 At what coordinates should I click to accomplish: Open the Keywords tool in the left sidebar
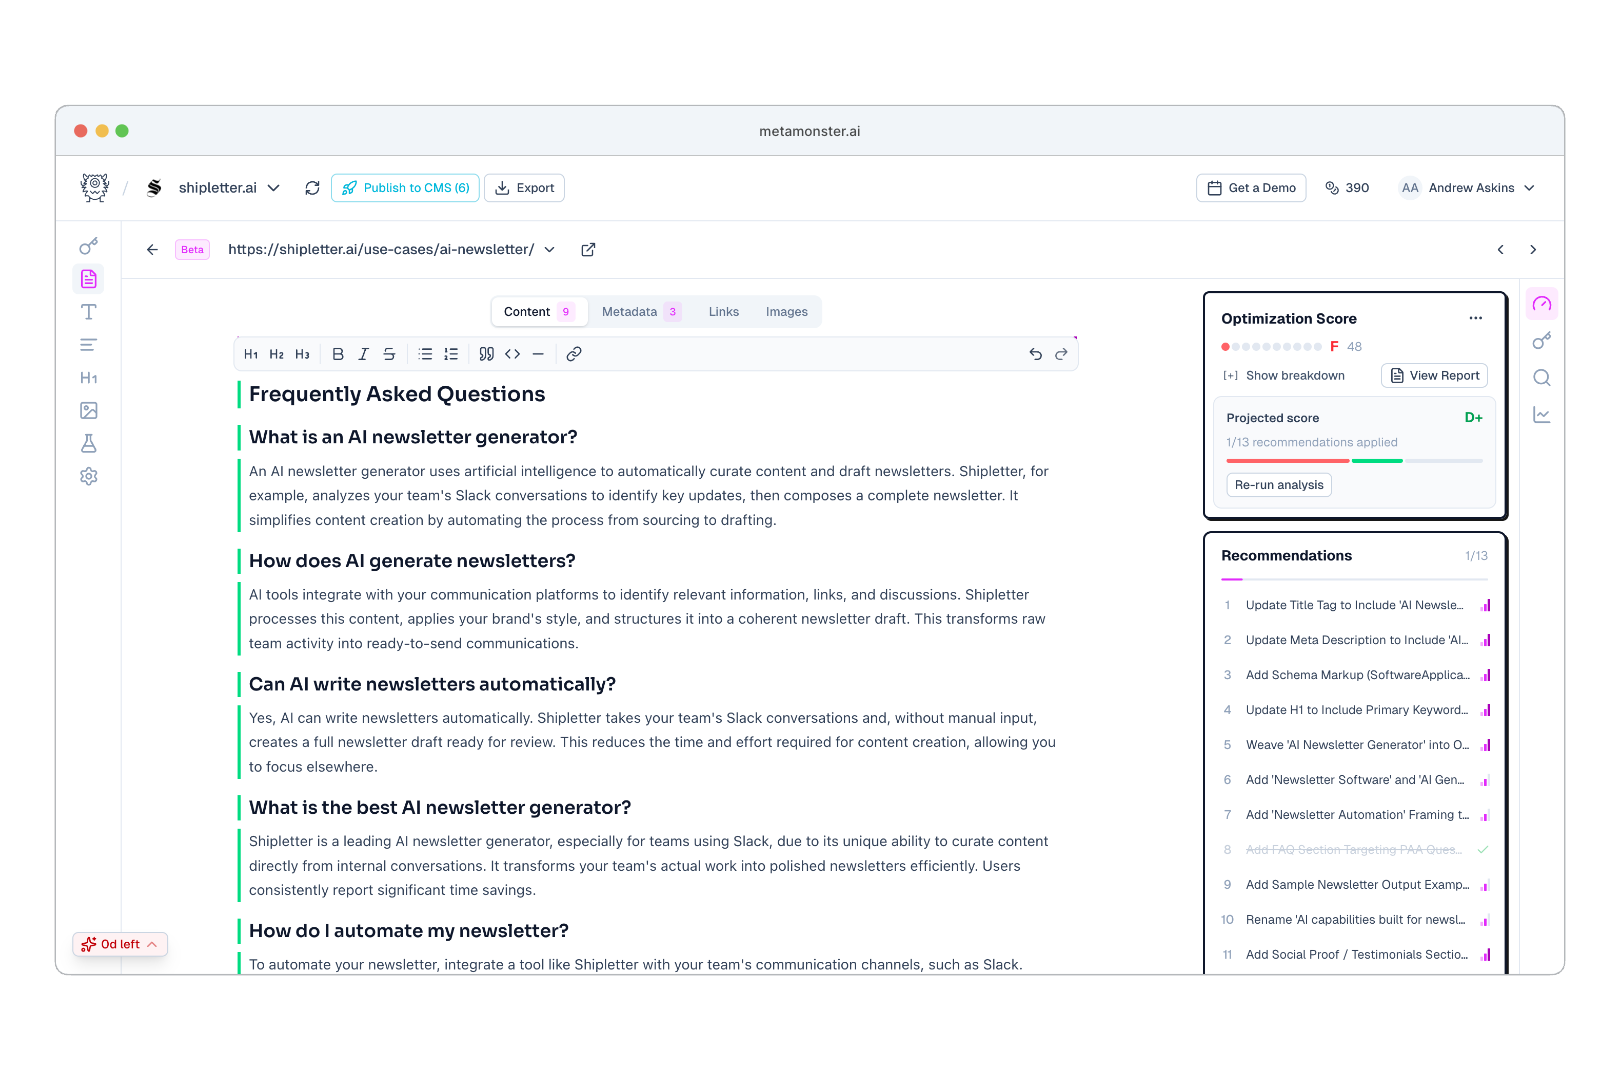(x=88, y=245)
